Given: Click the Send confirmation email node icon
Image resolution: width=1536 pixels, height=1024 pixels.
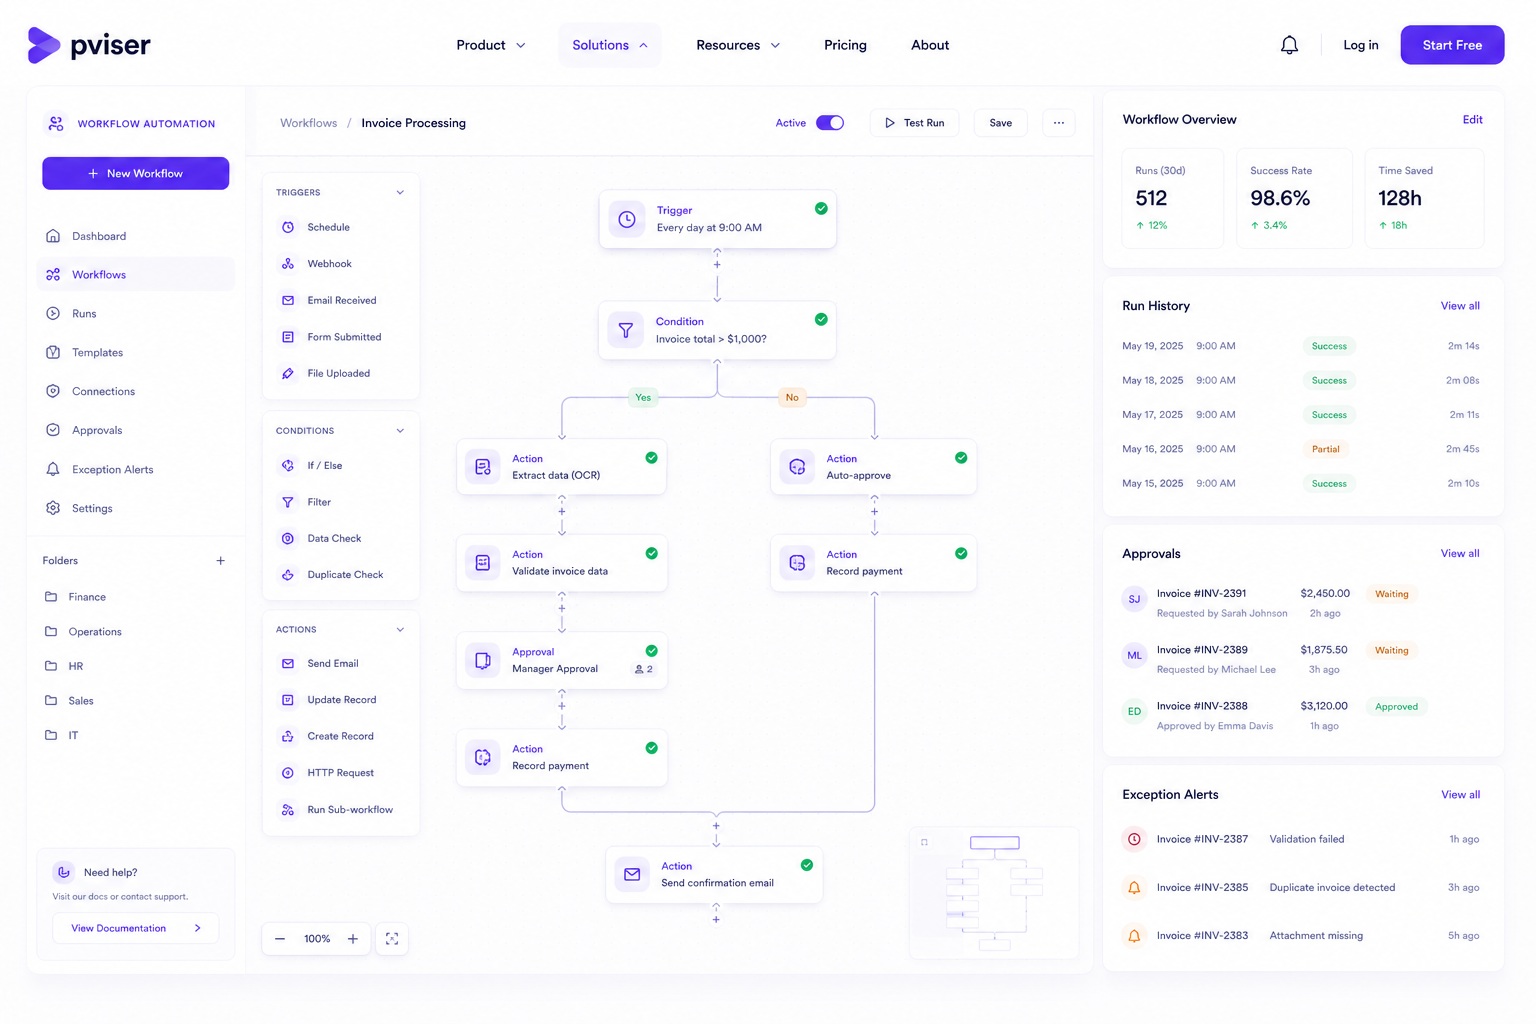Looking at the screenshot, I should [x=632, y=874].
